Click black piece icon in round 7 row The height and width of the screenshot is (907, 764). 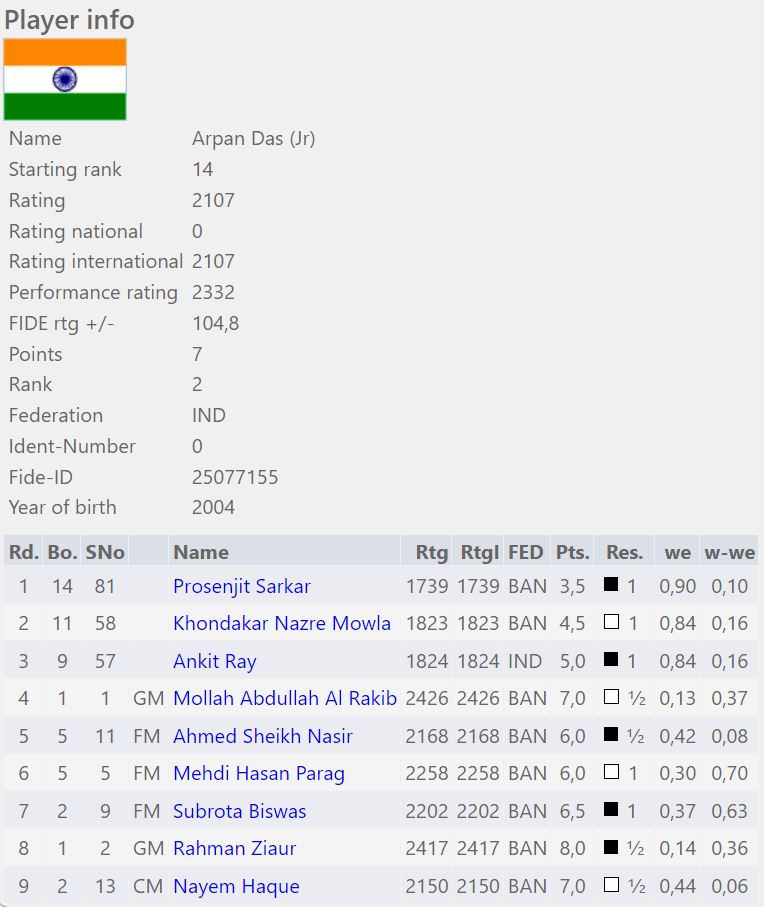click(x=611, y=810)
